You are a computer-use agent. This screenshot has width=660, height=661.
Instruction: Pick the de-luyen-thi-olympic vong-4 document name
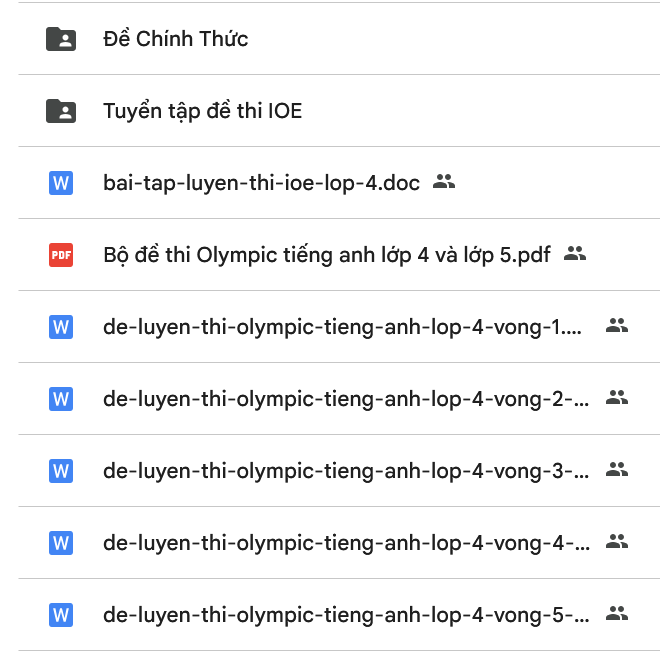pyautogui.click(x=345, y=542)
